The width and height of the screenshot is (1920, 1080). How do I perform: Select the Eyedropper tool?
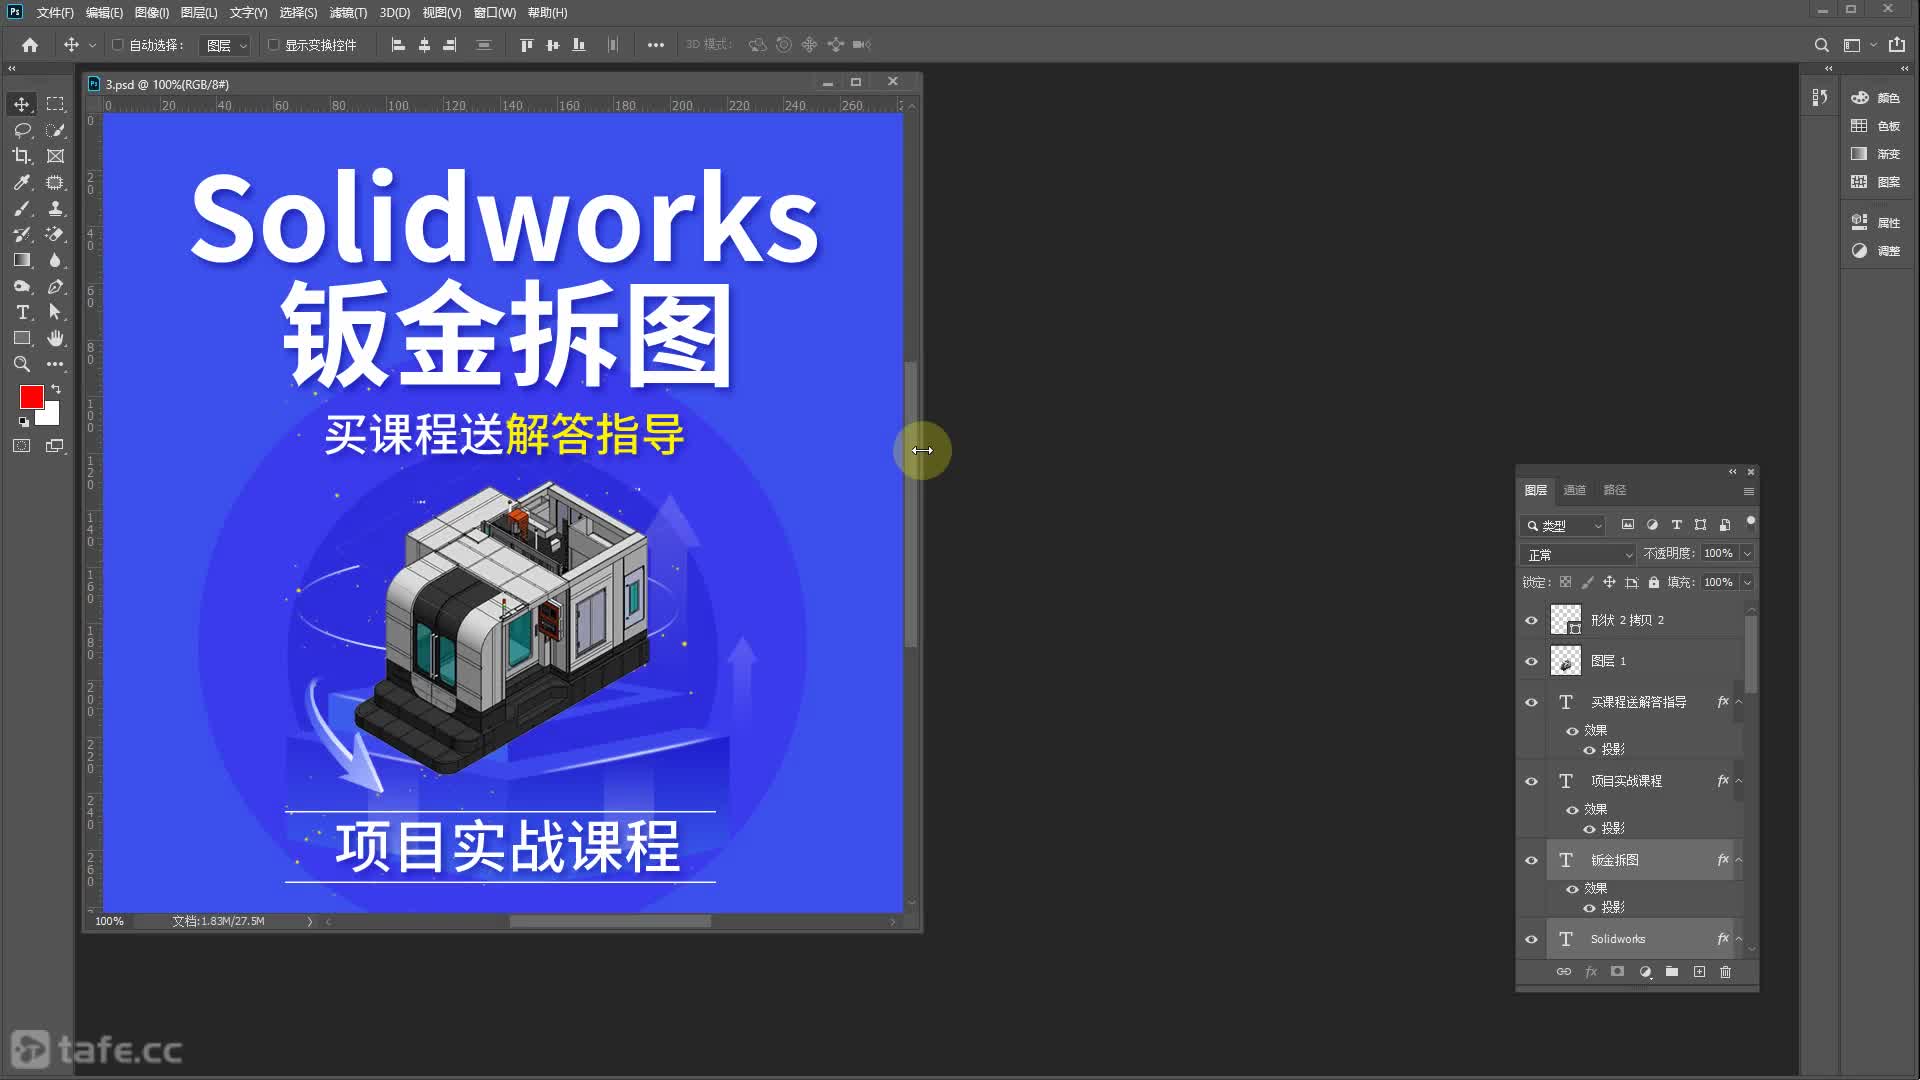(22, 182)
